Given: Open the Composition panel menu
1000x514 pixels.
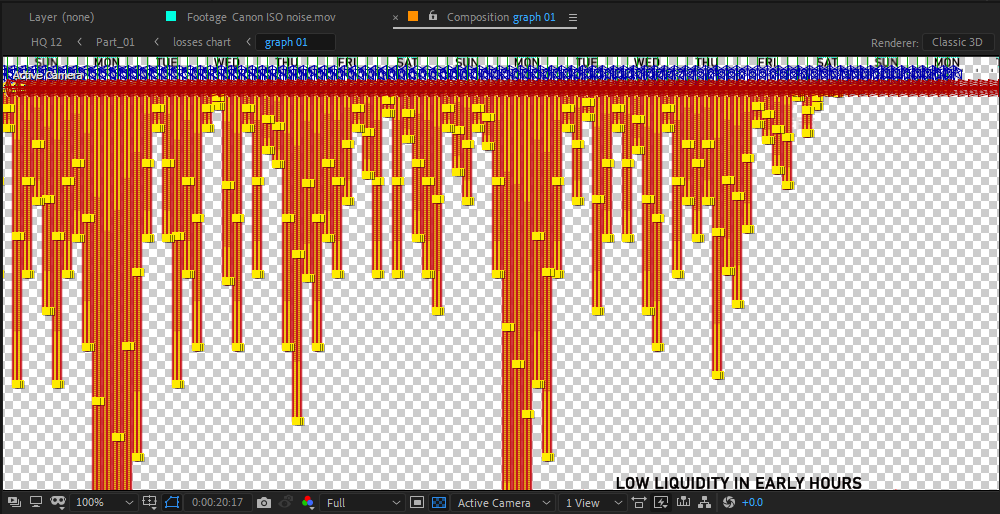Looking at the screenshot, I should (572, 17).
